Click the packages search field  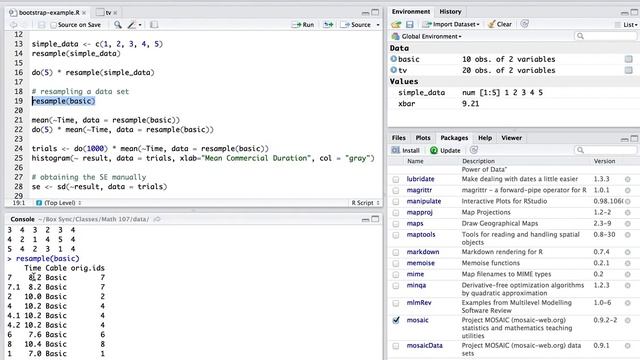tap(606, 150)
